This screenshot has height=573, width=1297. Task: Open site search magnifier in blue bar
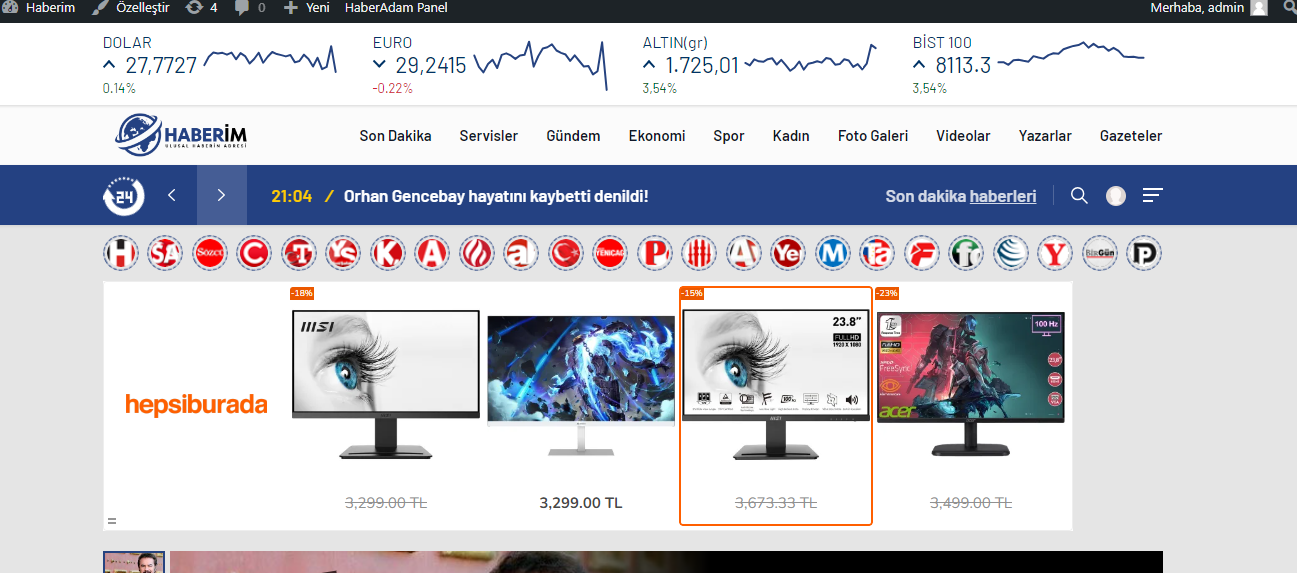click(1079, 195)
